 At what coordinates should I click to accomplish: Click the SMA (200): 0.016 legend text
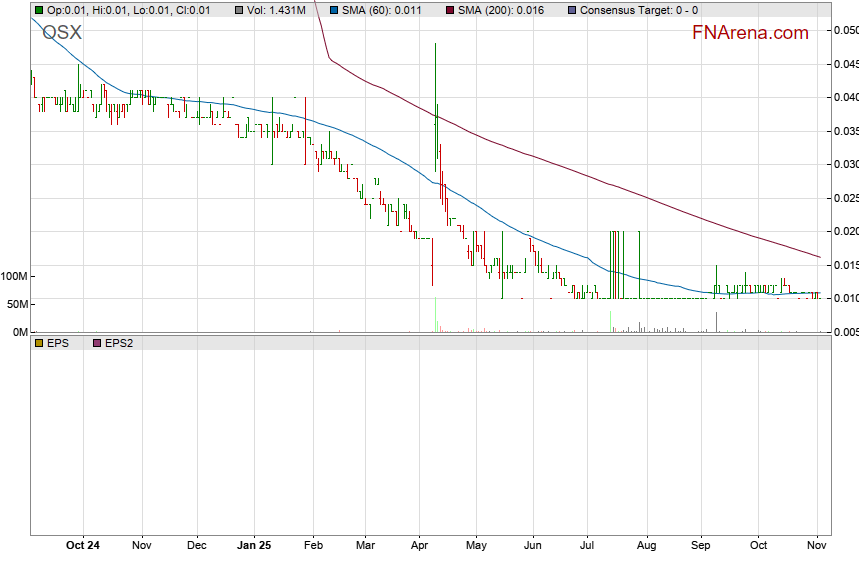(499, 10)
